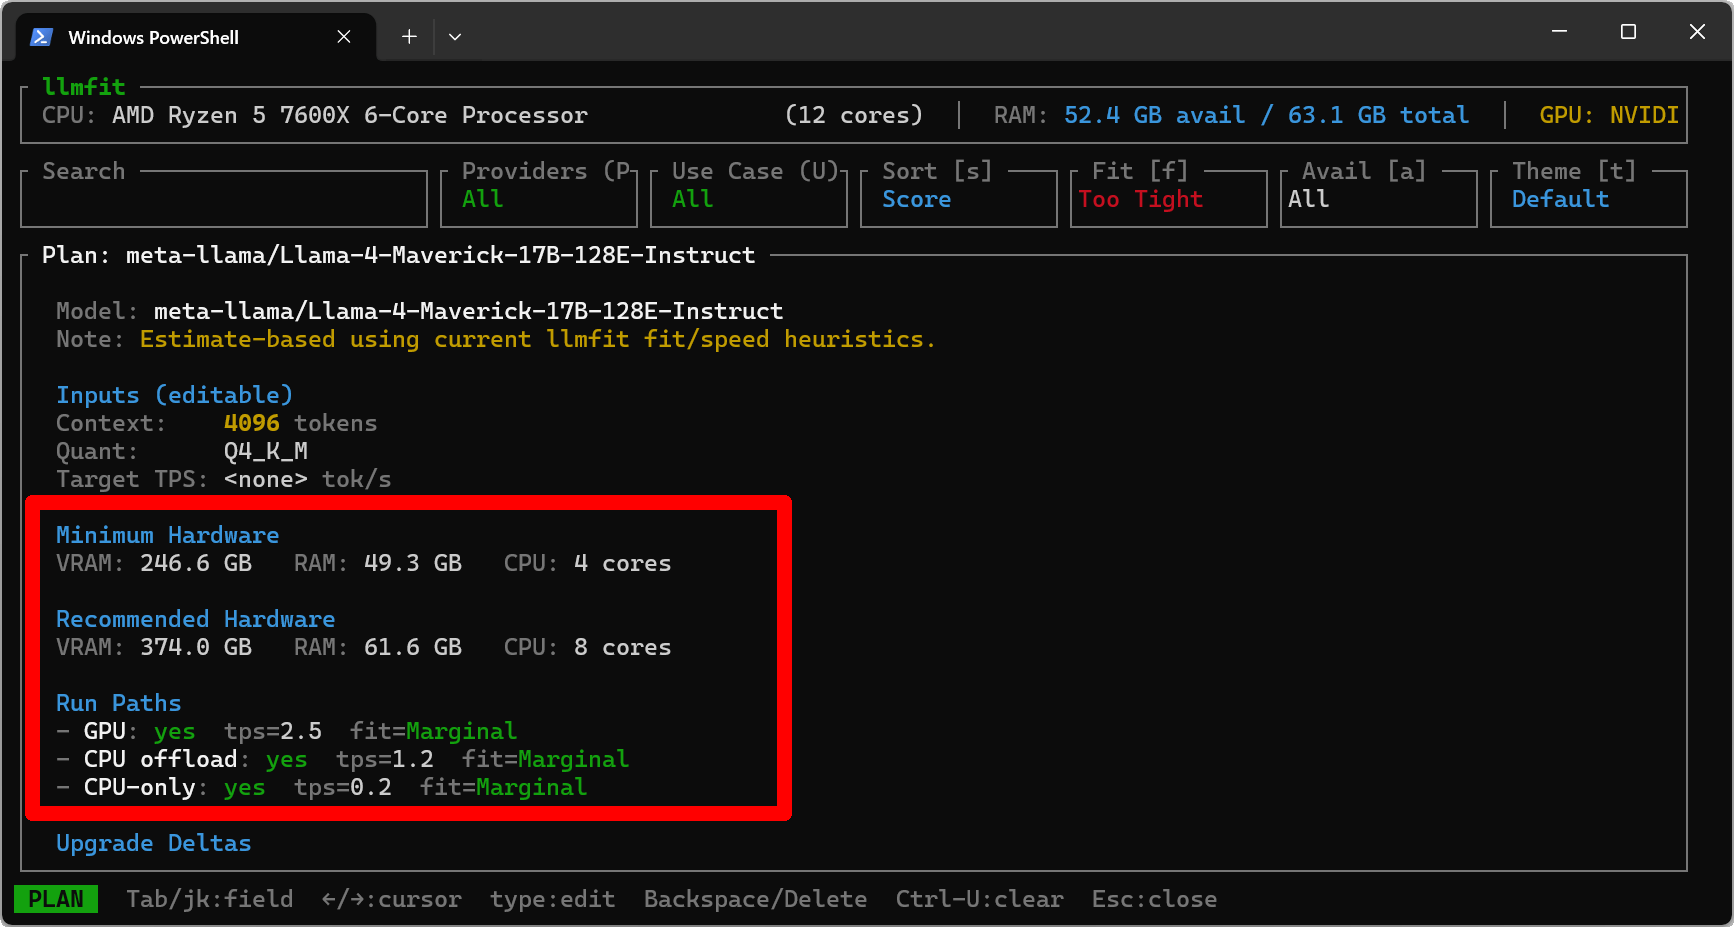The height and width of the screenshot is (927, 1734).
Task: Open the Avail filter set to All
Action: tap(1378, 199)
